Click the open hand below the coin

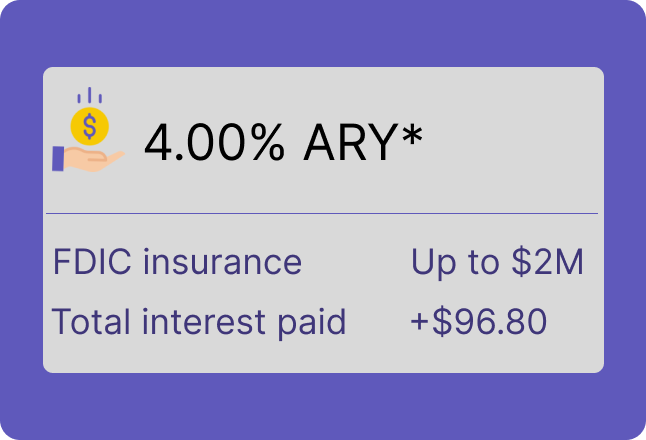[x=94, y=159]
